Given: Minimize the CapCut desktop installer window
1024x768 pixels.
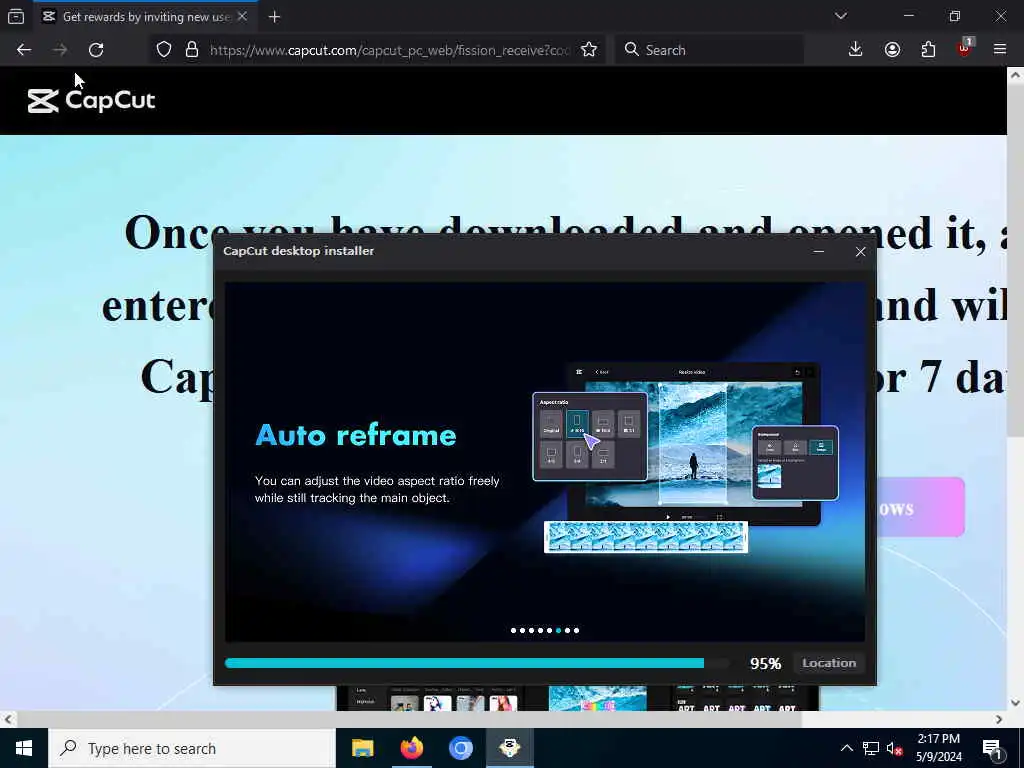Looking at the screenshot, I should point(819,251).
